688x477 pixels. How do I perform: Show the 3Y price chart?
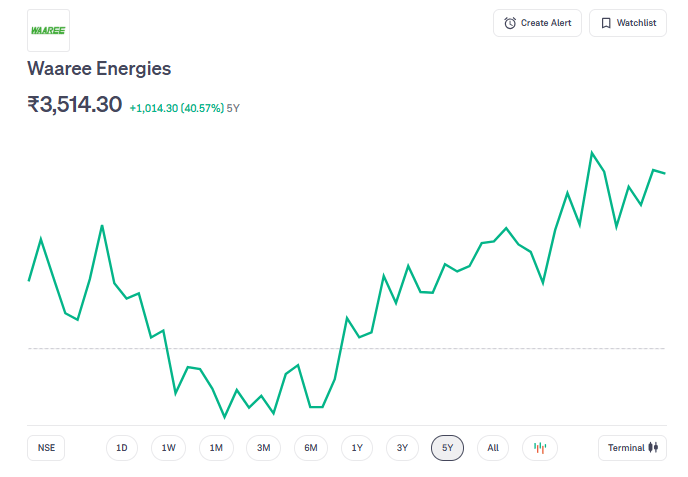click(402, 448)
